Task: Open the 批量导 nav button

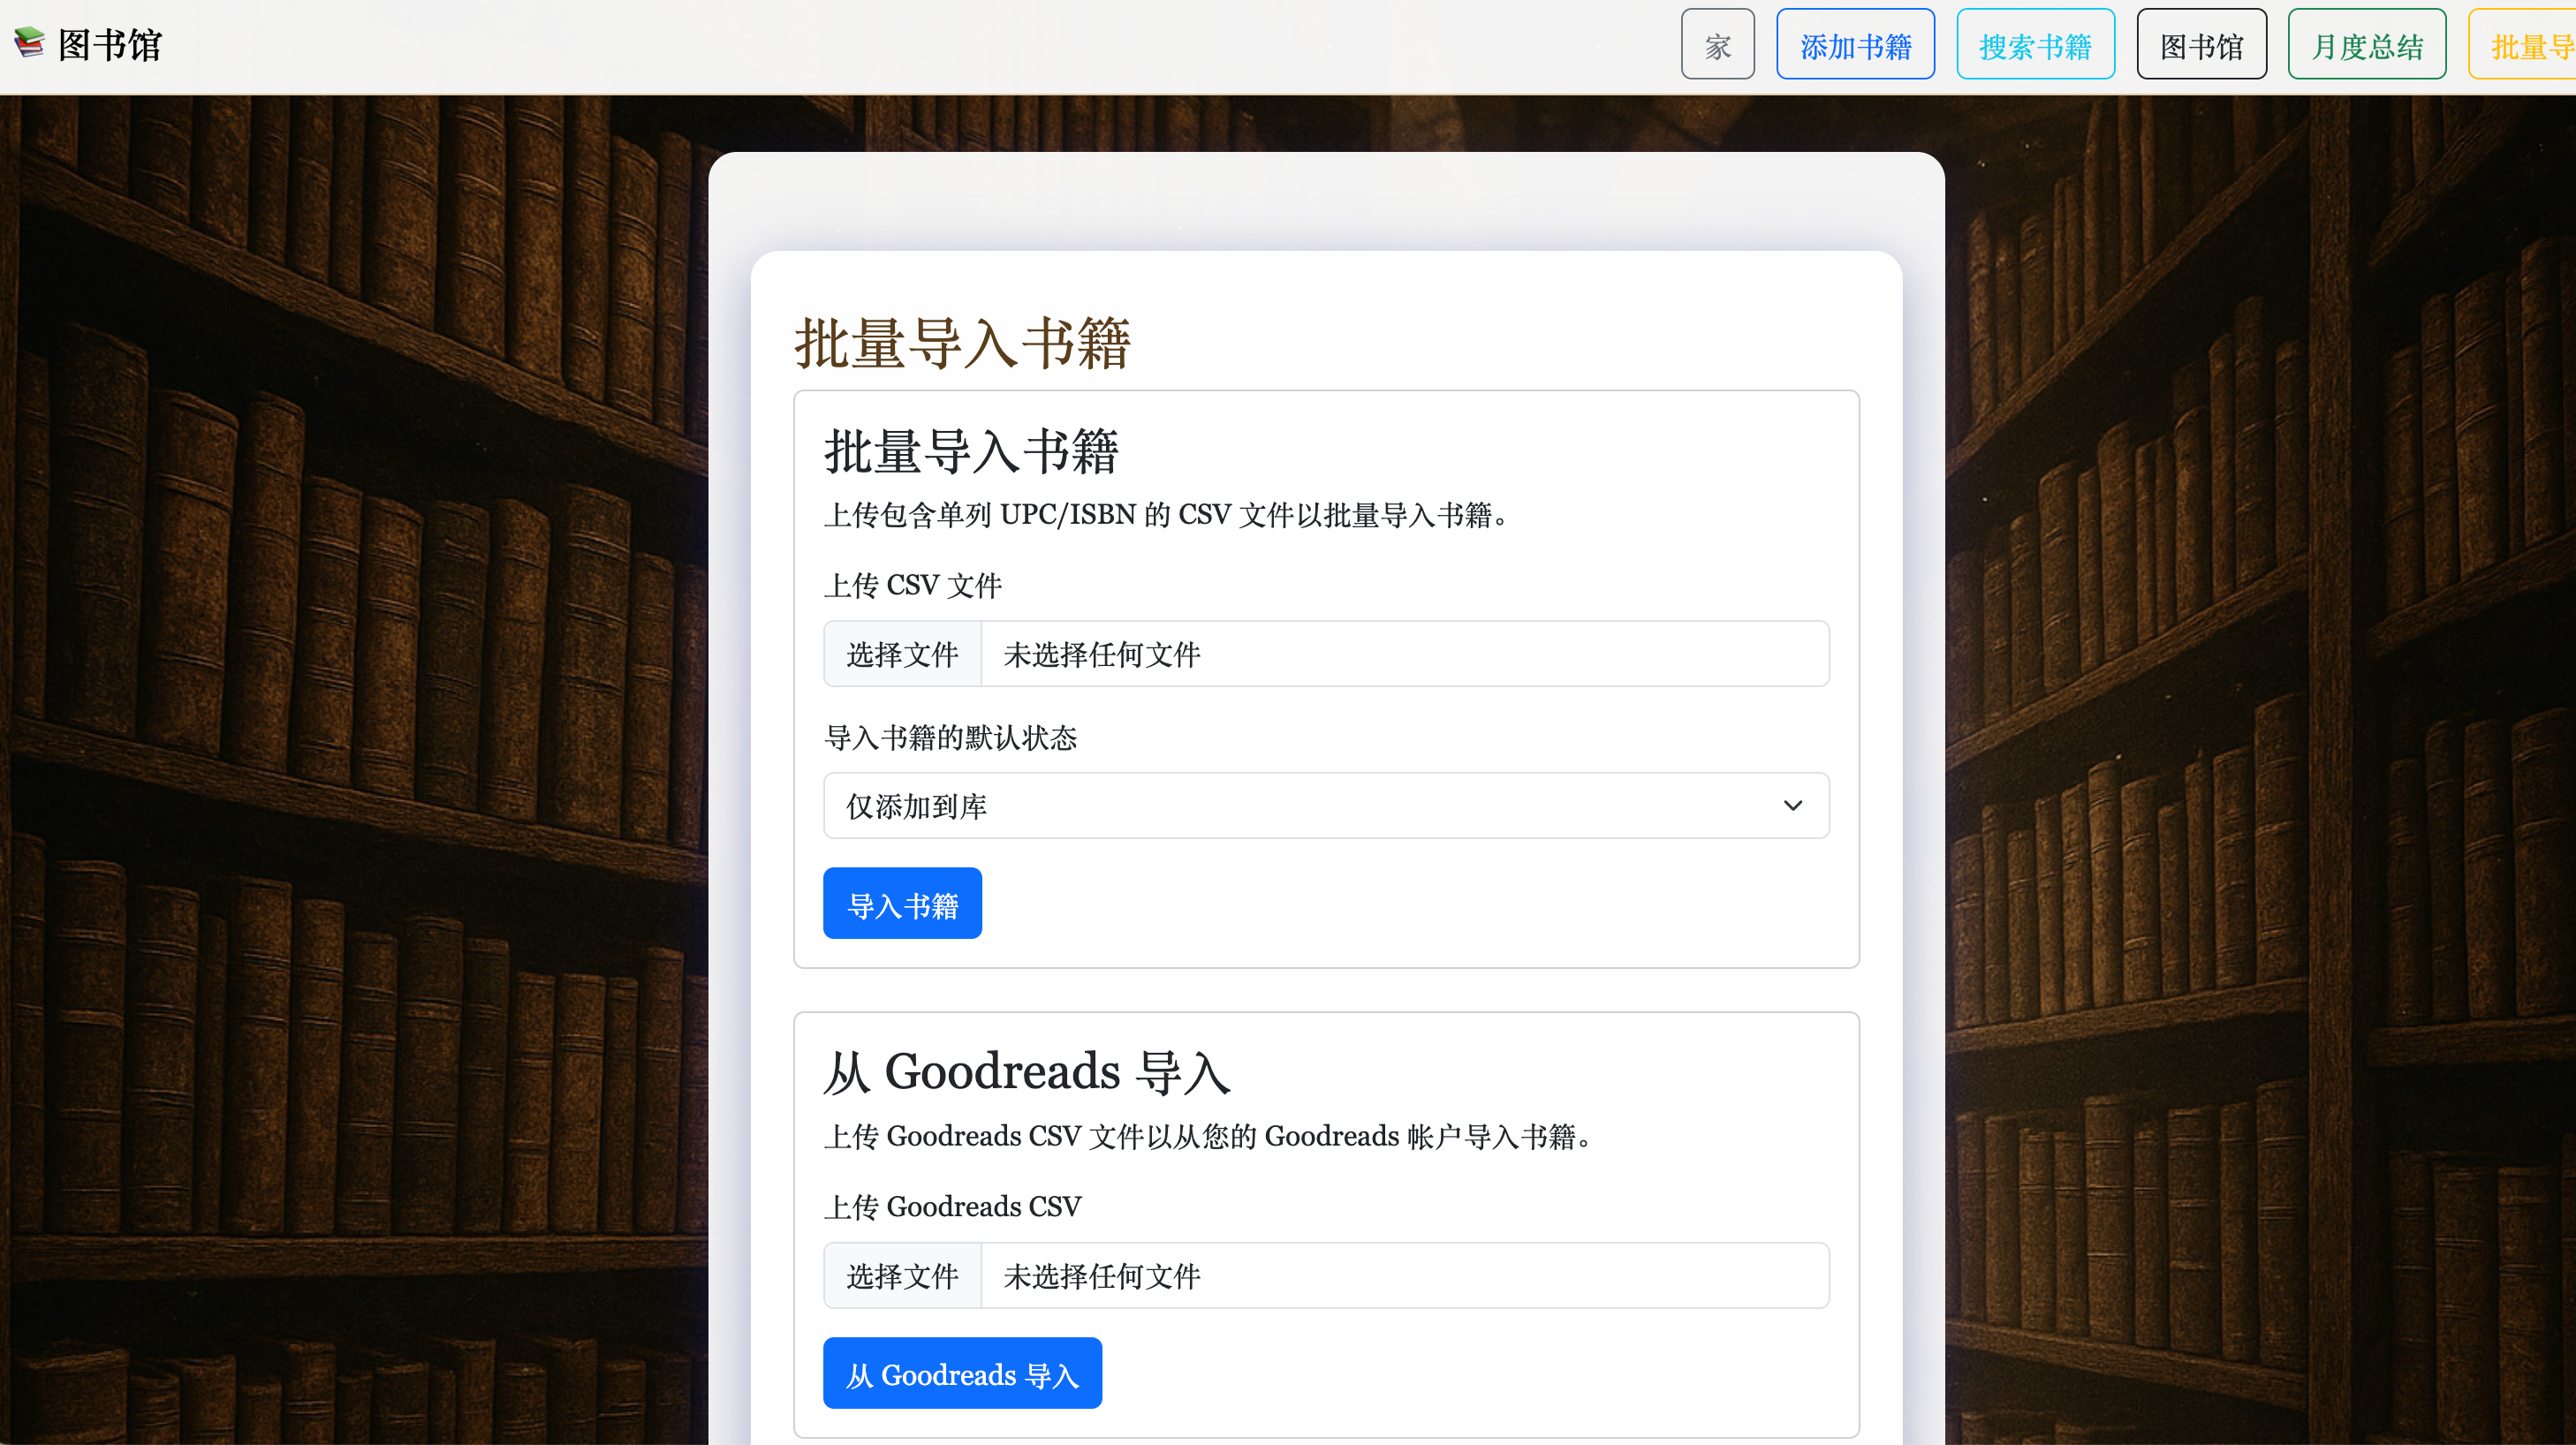Action: (x=2522, y=45)
